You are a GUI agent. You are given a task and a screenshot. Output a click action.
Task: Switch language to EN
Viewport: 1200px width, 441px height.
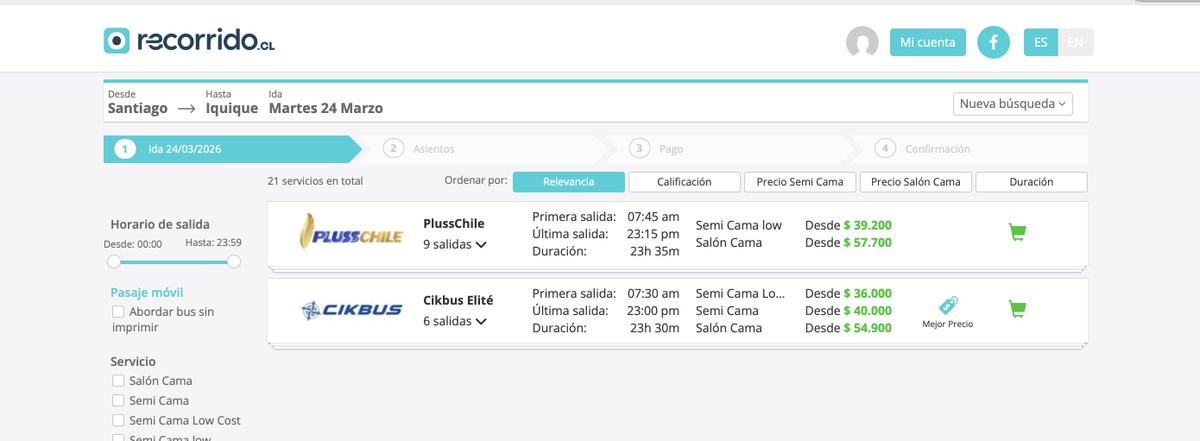(x=1075, y=42)
